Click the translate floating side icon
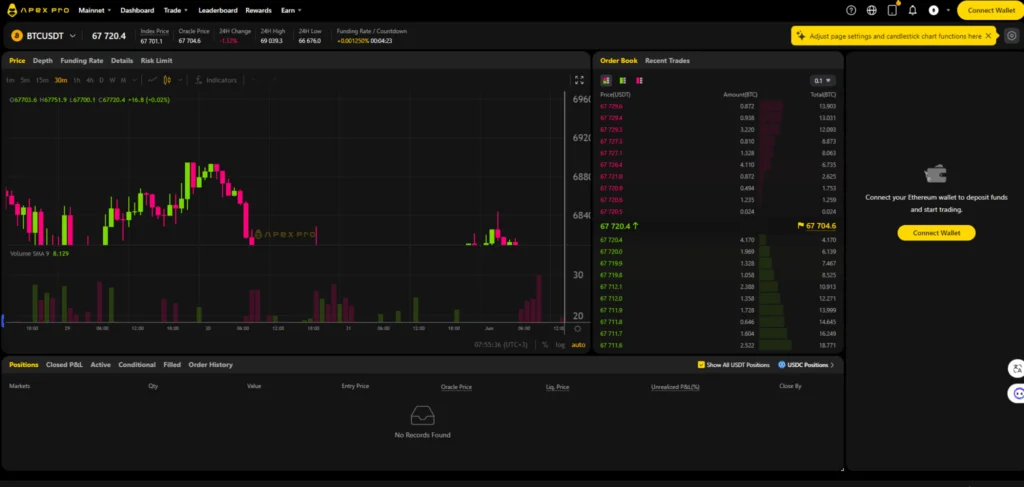Screen dimensions: 1024x487 [1016, 369]
